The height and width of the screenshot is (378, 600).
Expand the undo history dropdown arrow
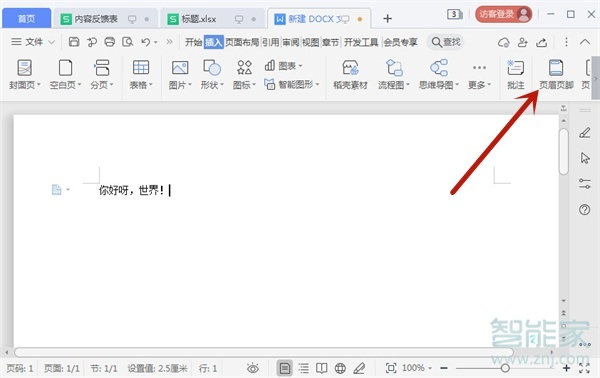[155, 42]
